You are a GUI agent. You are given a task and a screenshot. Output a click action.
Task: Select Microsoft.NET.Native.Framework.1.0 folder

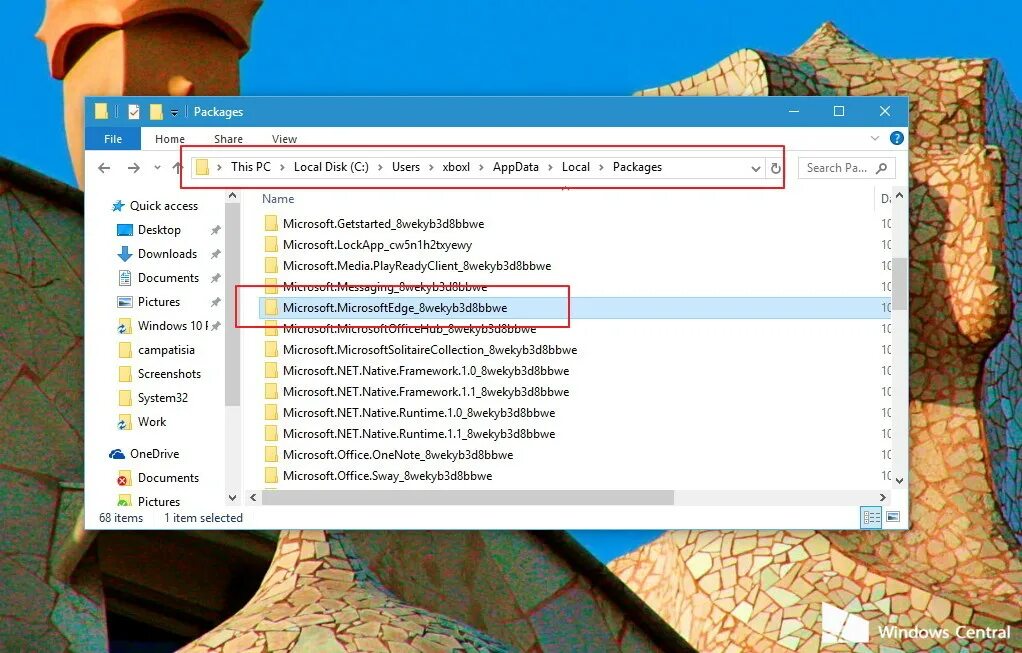click(x=426, y=371)
